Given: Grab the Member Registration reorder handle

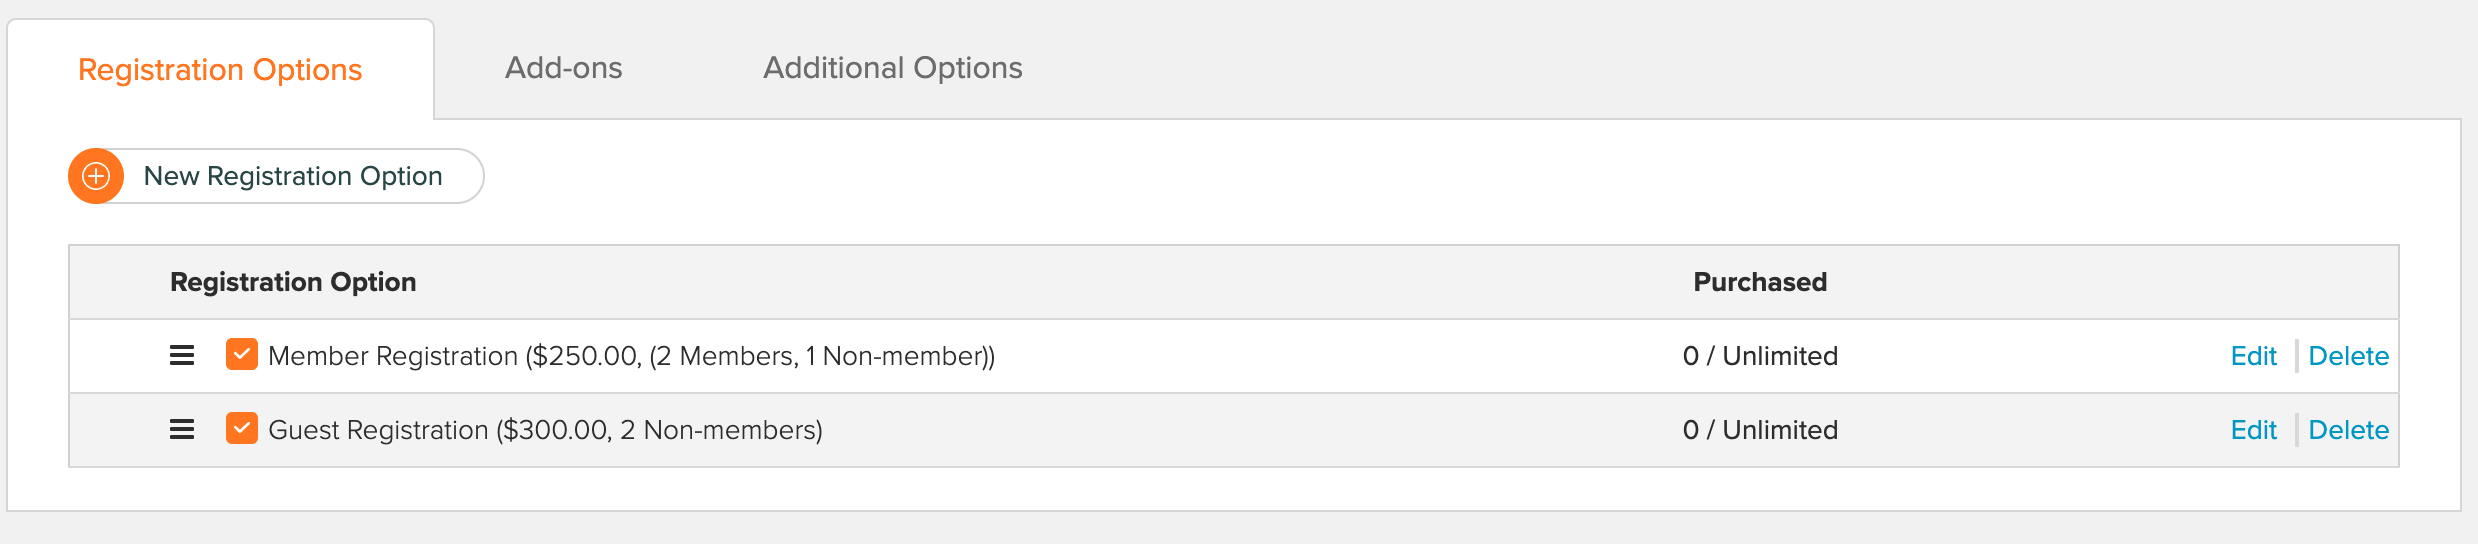Looking at the screenshot, I should (182, 356).
